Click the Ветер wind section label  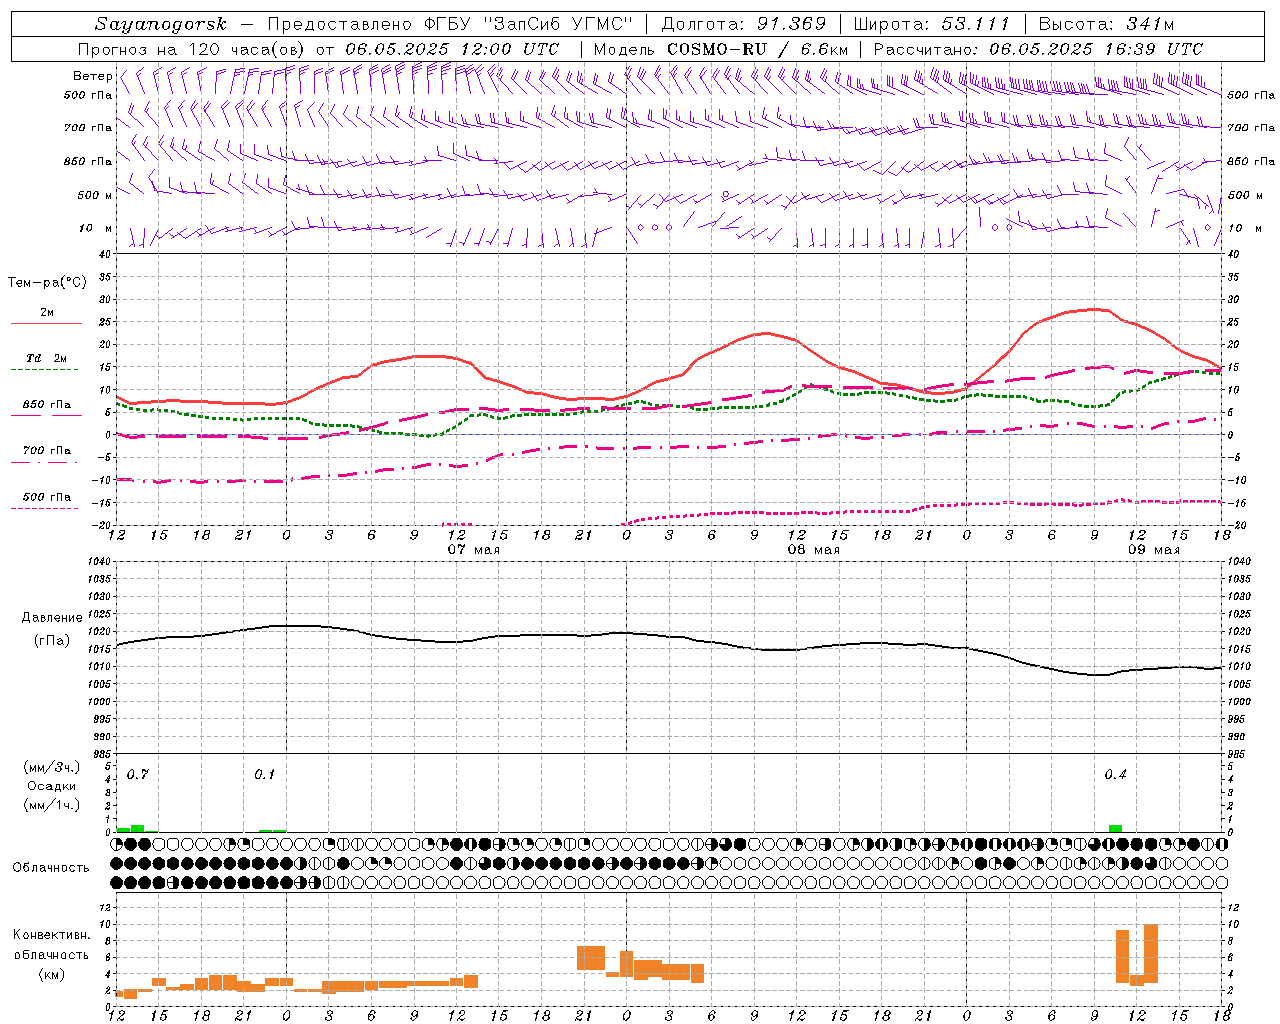92,76
